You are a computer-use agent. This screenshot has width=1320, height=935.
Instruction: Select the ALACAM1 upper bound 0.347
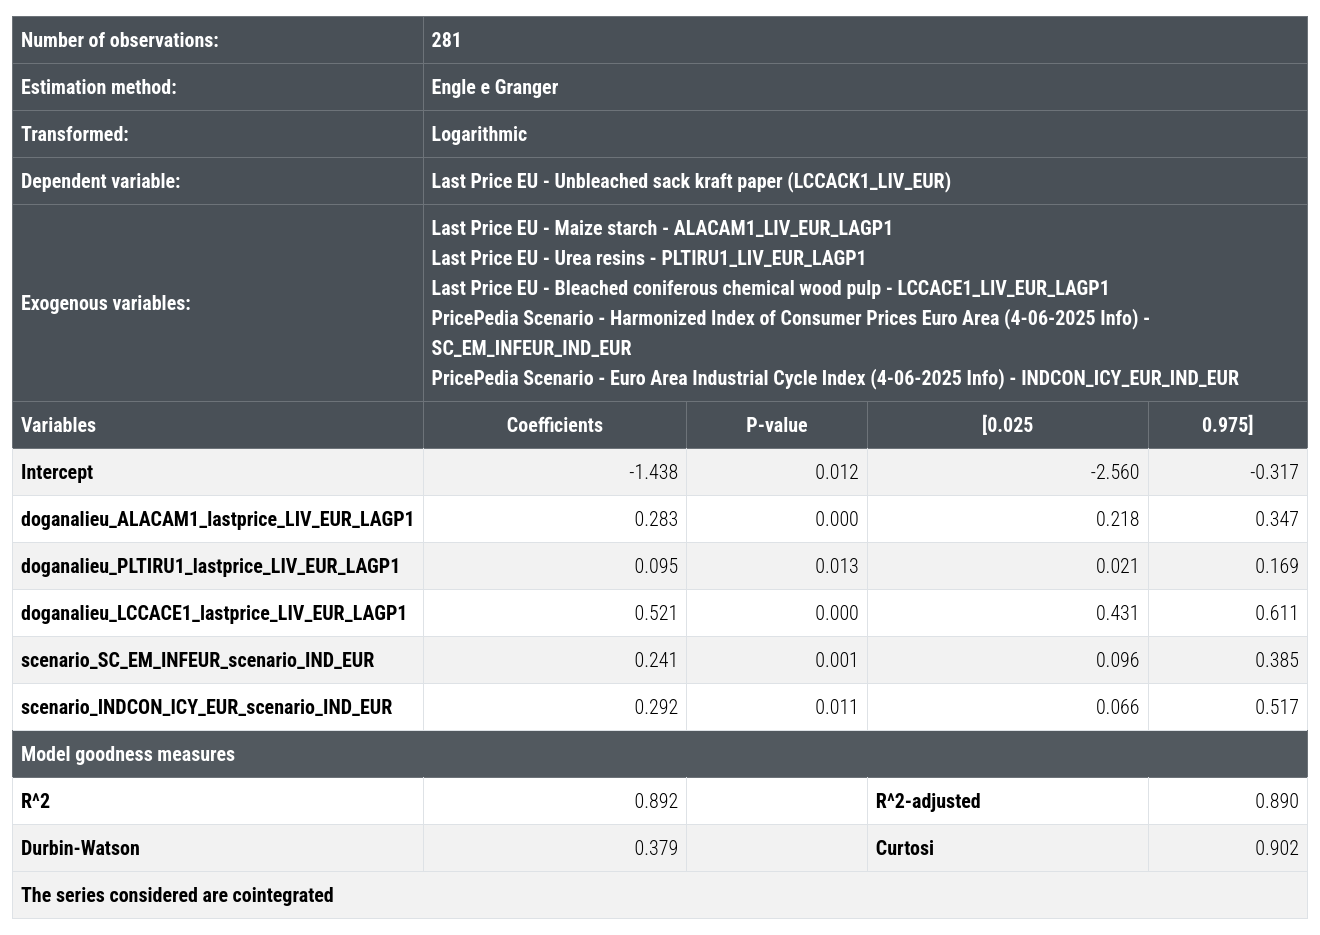pos(1277,519)
